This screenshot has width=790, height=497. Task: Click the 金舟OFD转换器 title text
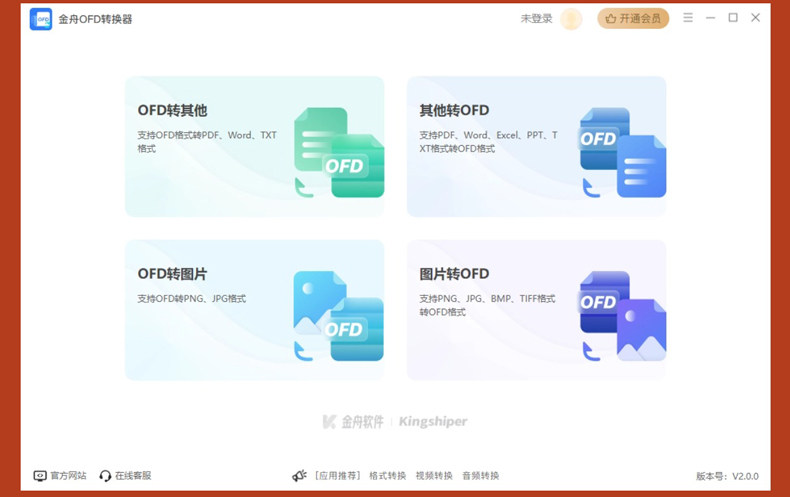[x=95, y=19]
